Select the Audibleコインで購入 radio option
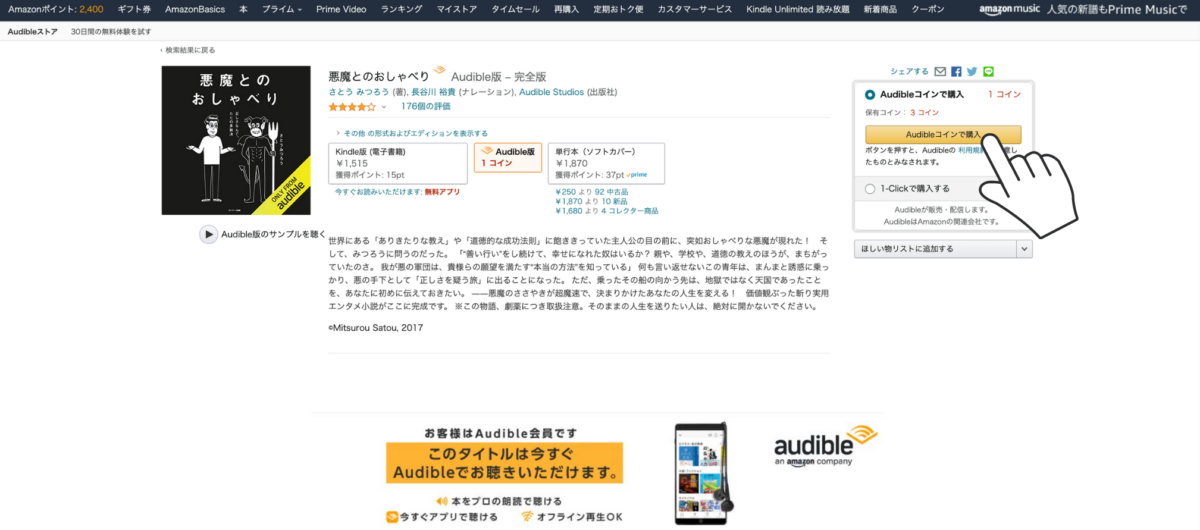Image resolution: width=1200 pixels, height=530 pixels. [x=870, y=94]
